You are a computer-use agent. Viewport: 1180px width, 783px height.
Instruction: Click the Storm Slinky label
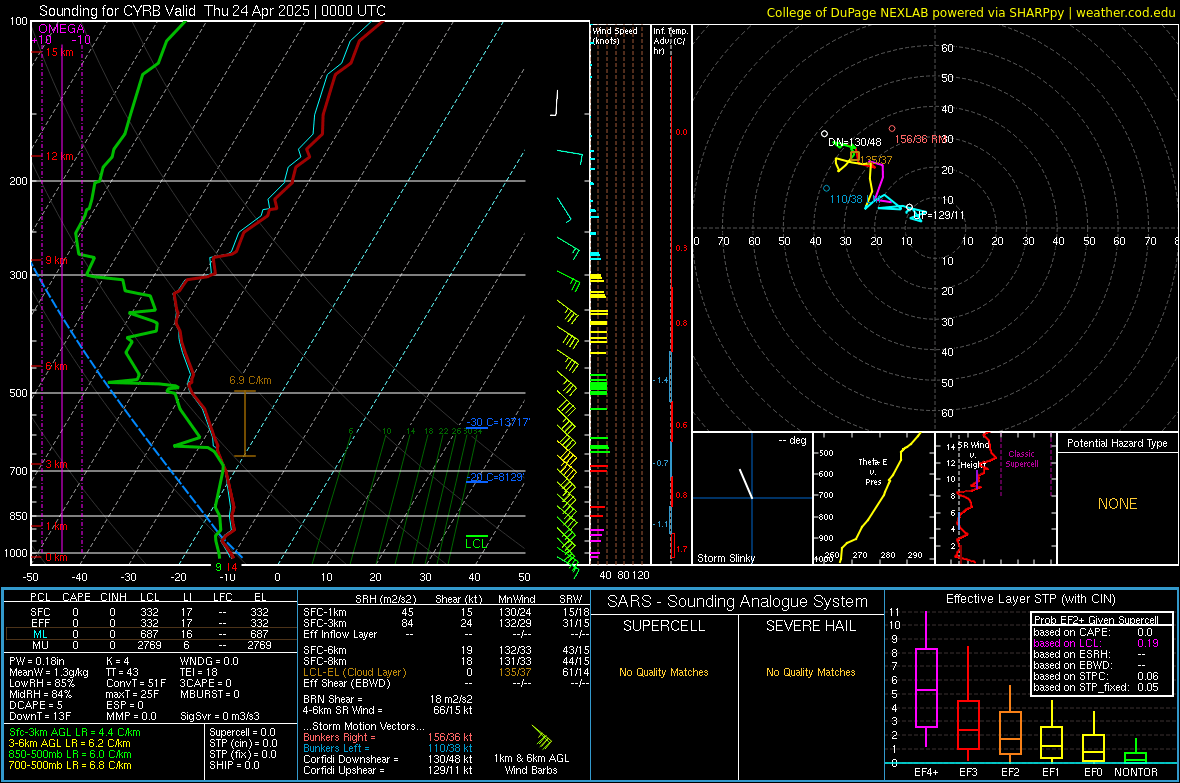coord(725,558)
